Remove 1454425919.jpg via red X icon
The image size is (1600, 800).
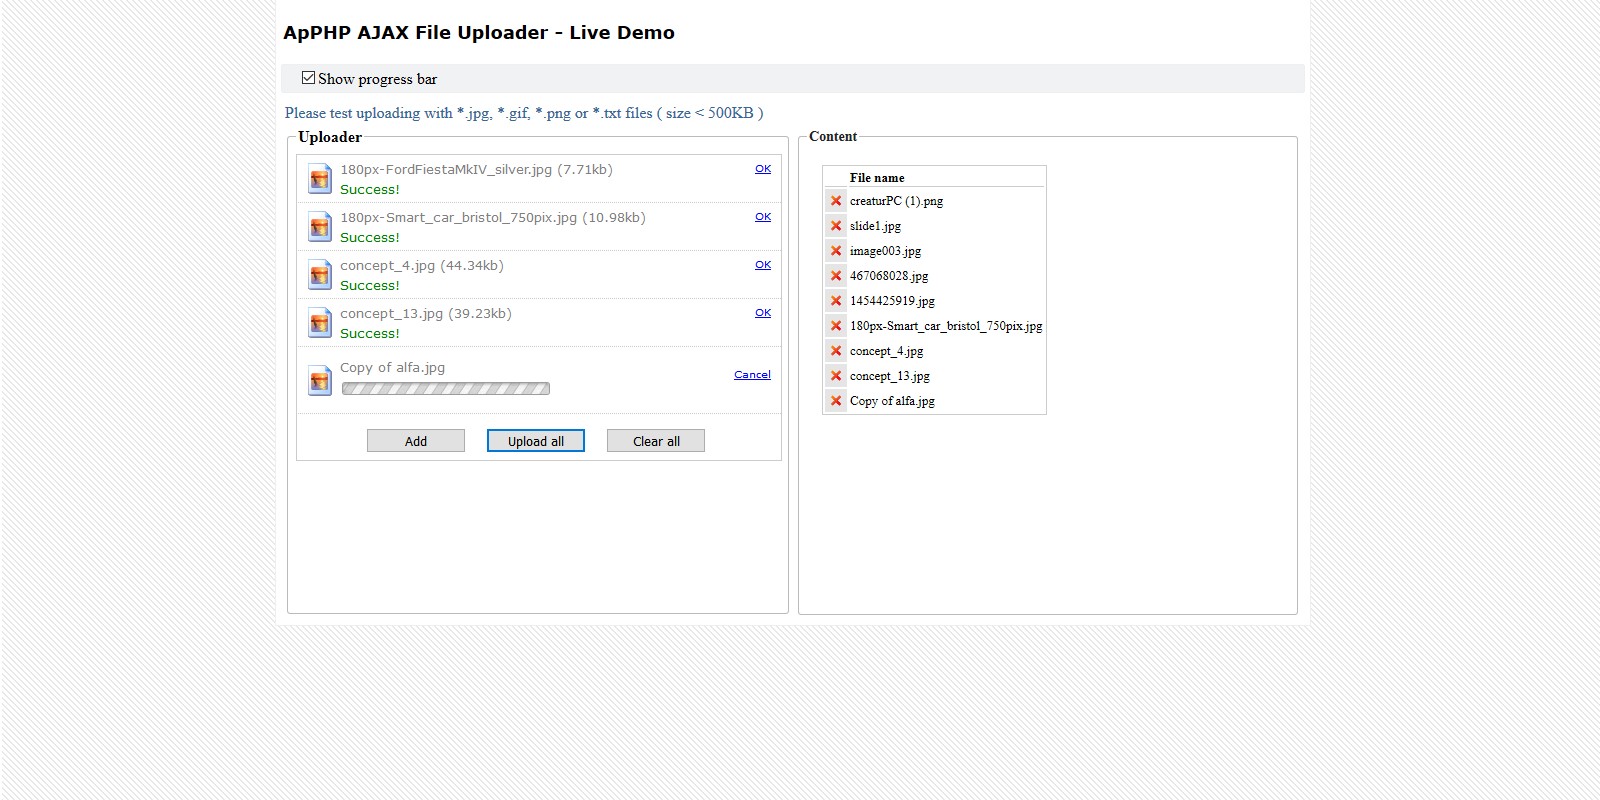(x=836, y=301)
